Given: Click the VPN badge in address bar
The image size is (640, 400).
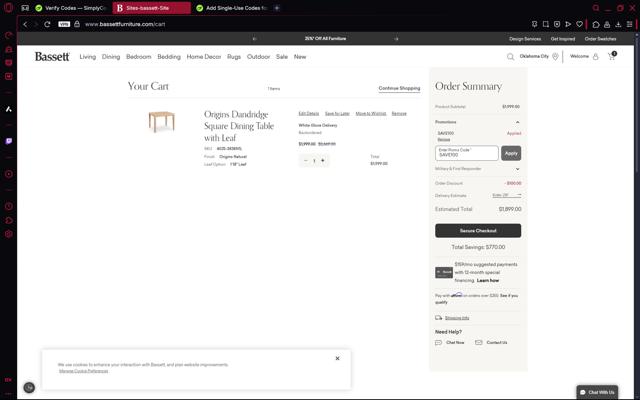Looking at the screenshot, I should 64,24.
